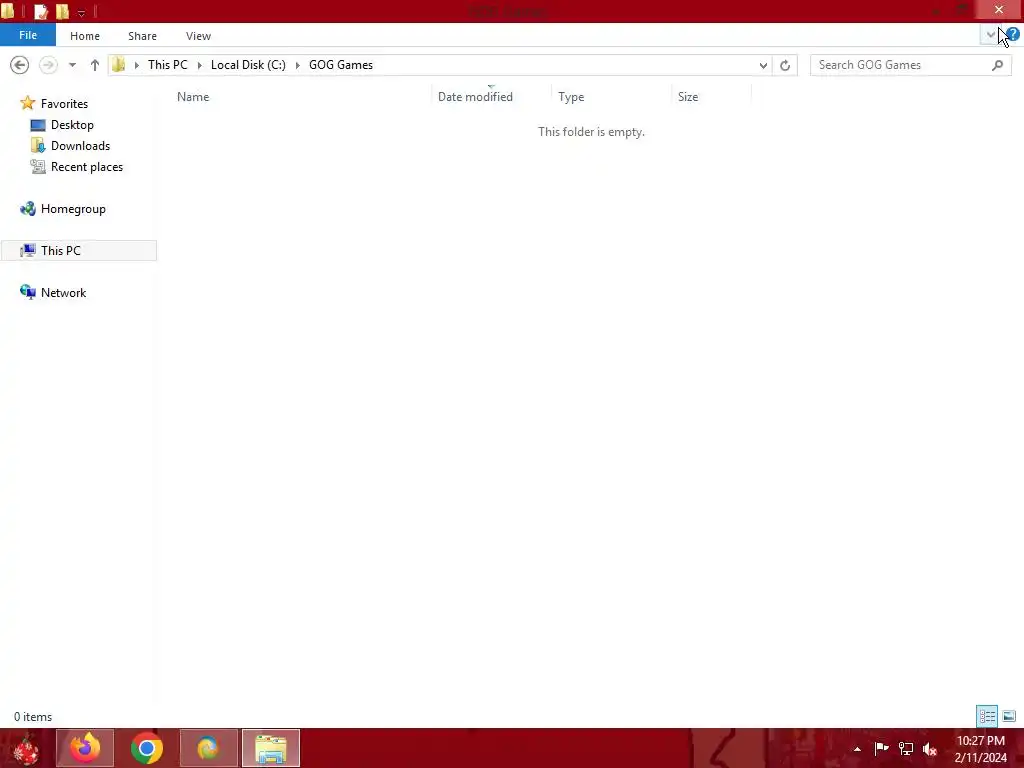Open the Start button on taskbar

point(26,748)
